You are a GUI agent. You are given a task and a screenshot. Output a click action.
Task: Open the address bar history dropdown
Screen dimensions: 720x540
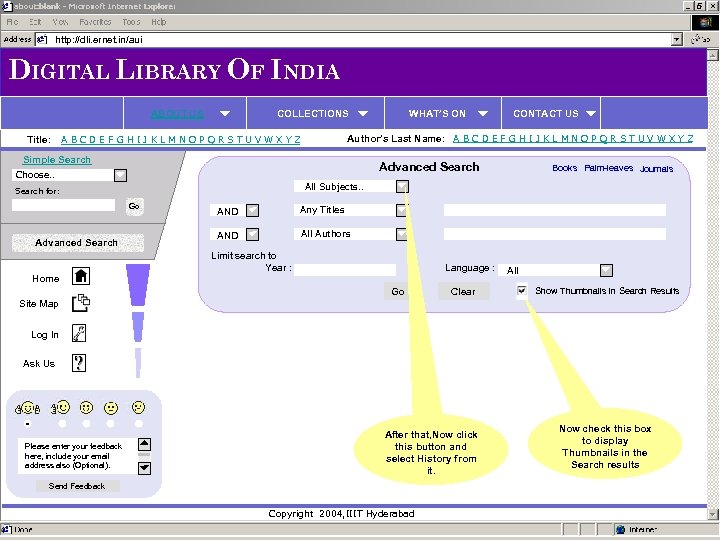coord(676,39)
